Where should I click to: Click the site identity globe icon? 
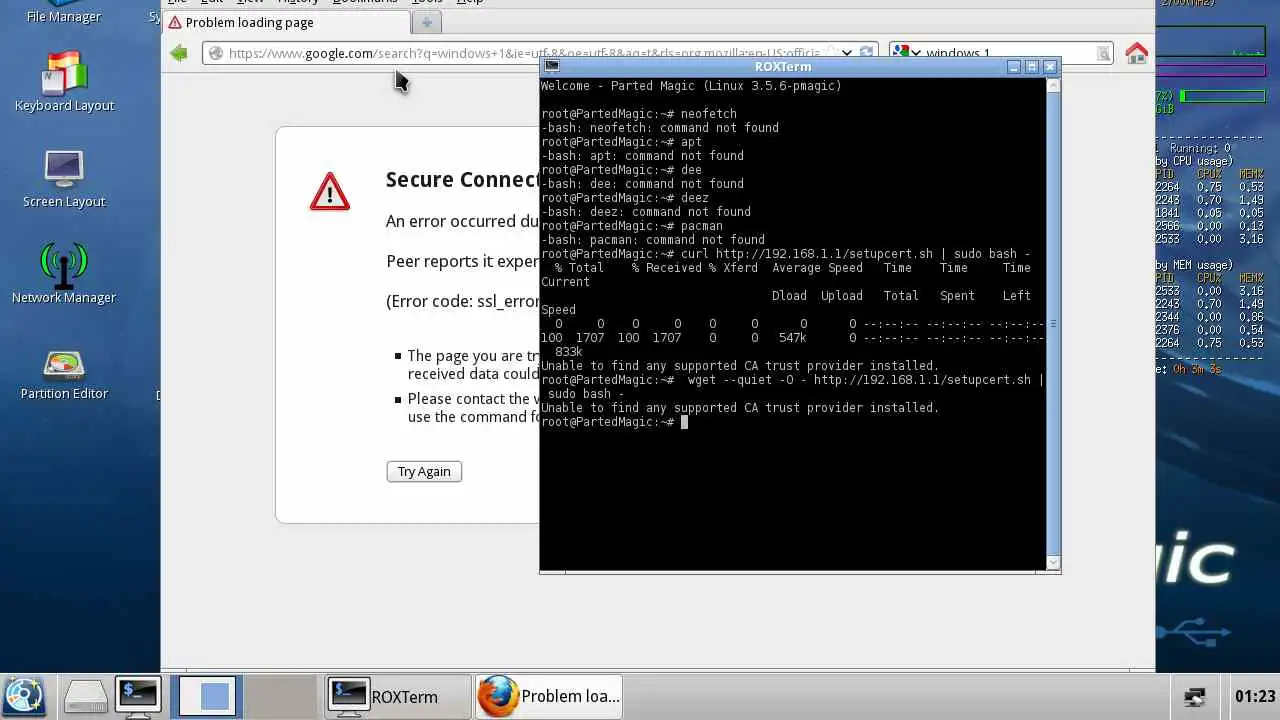click(x=216, y=53)
